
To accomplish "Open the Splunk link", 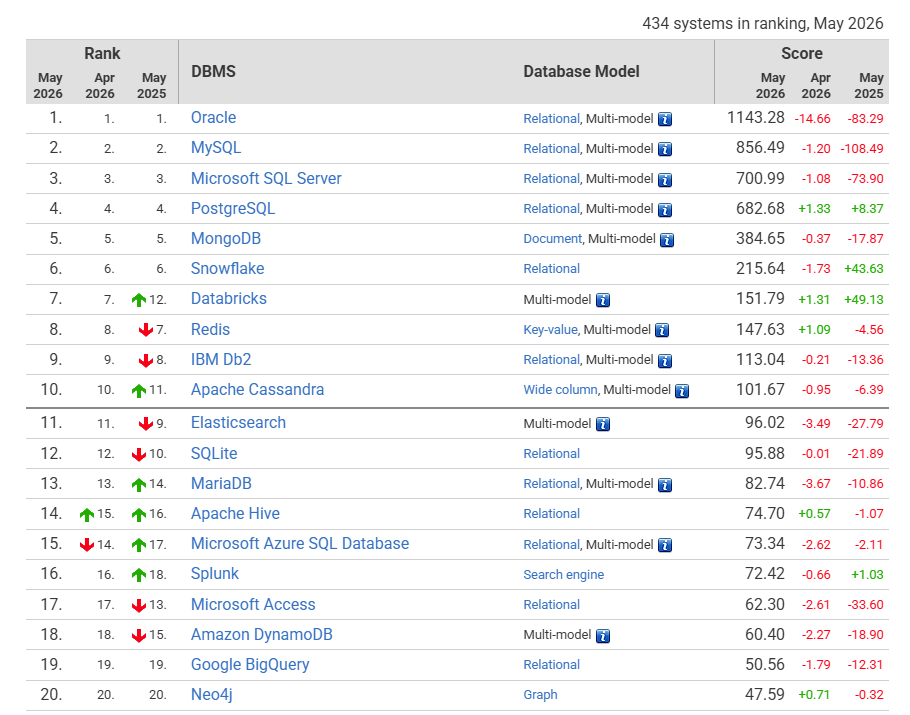I will [x=215, y=574].
